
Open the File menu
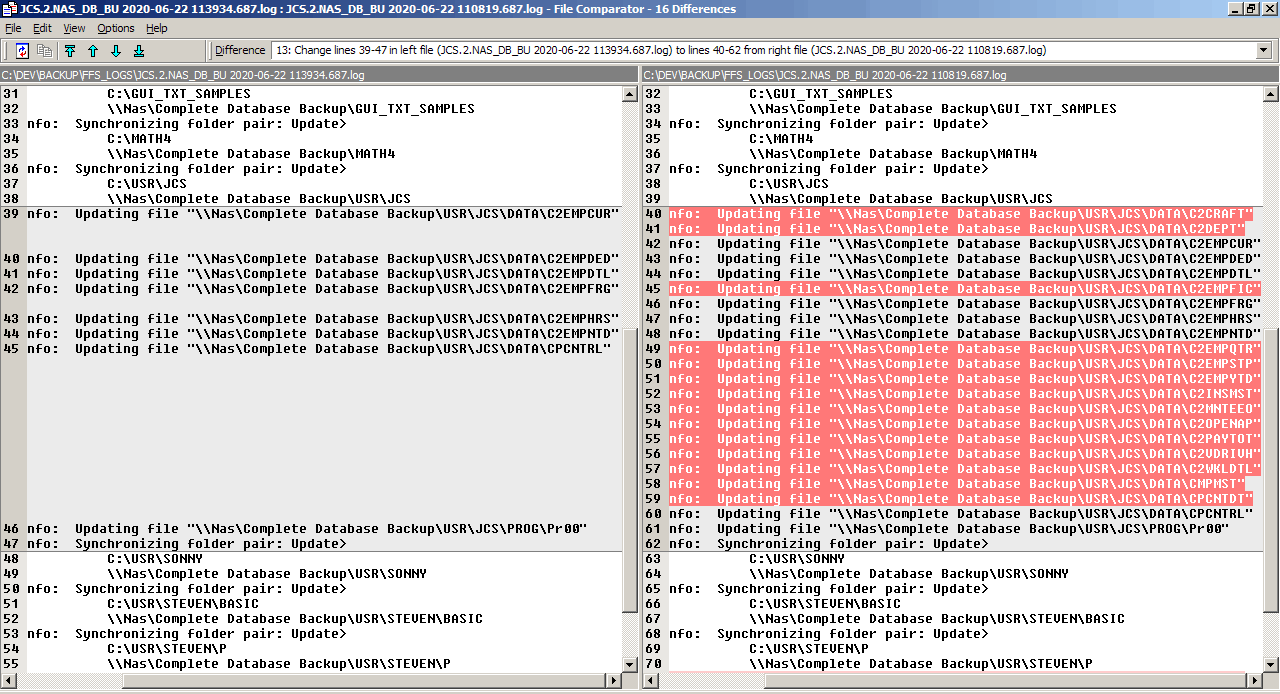[x=13, y=28]
